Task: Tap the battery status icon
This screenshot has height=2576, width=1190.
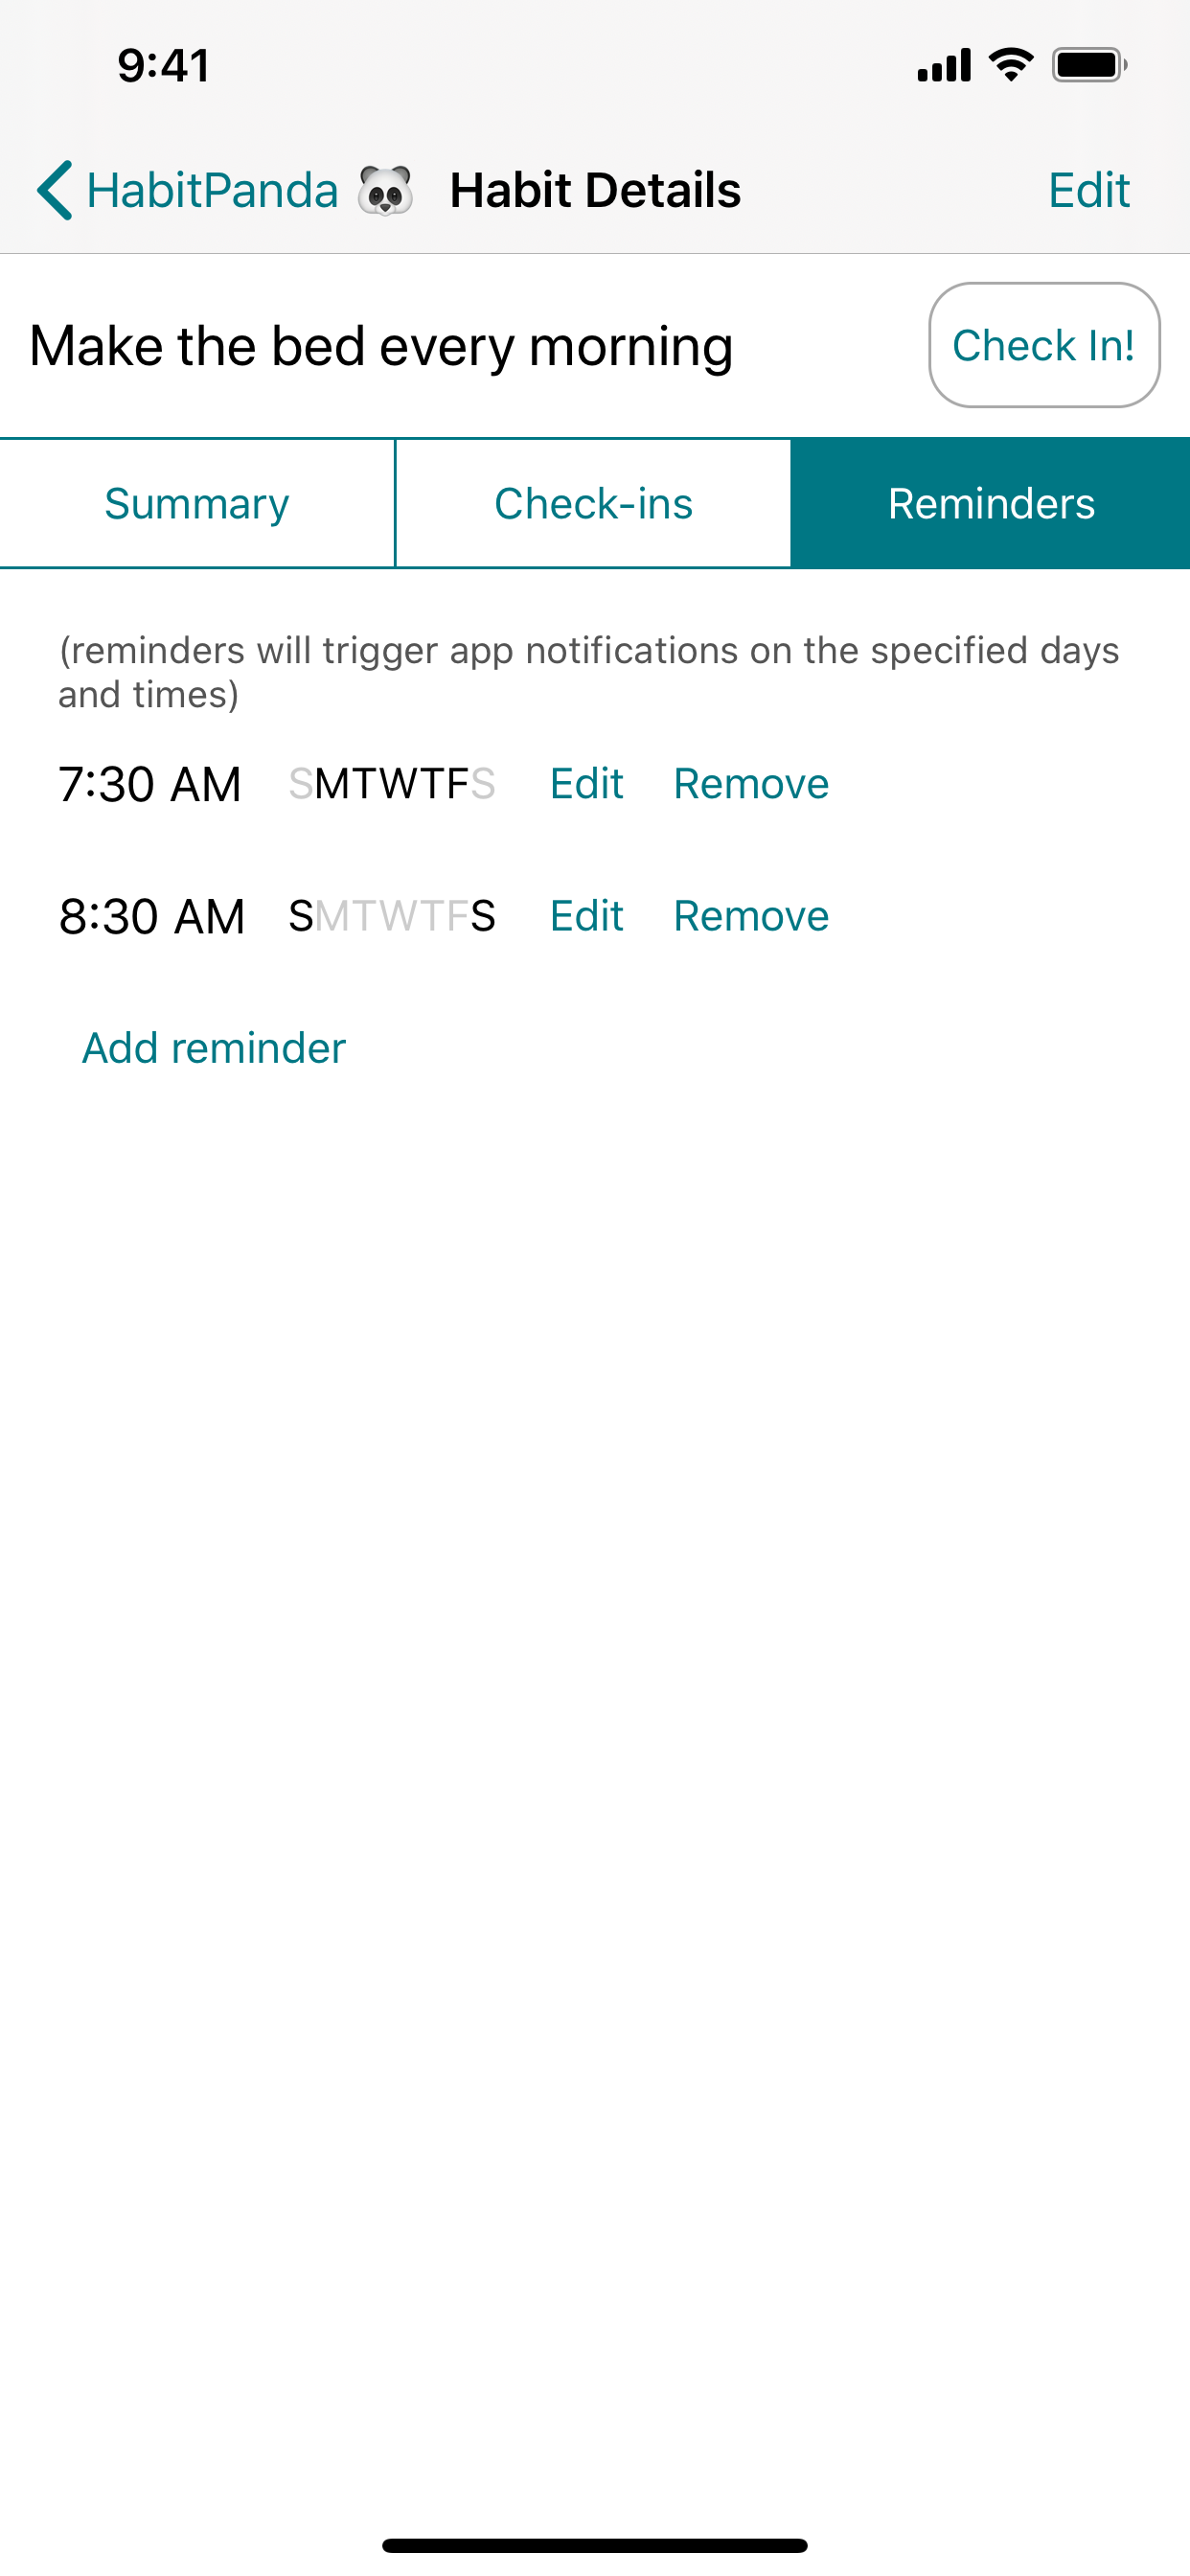Action: pos(1088,66)
